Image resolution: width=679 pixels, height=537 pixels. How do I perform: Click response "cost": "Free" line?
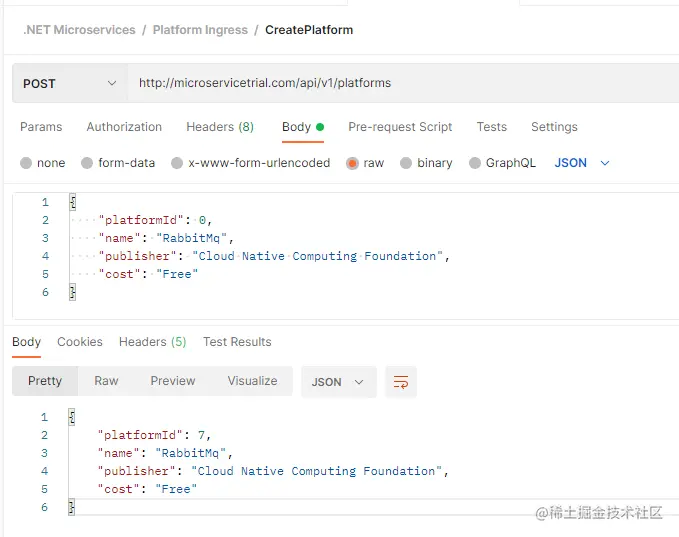pos(147,489)
